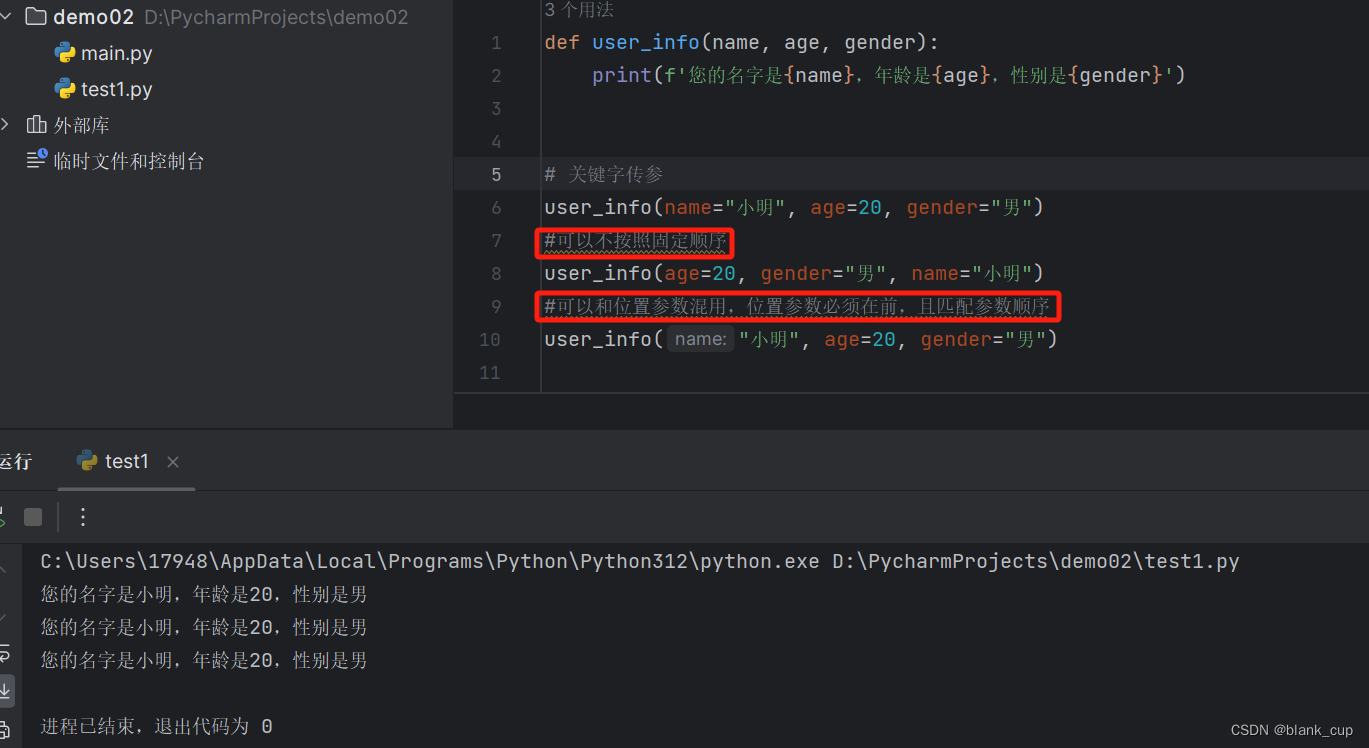Click the 运行 tool window label
Screen dimensions: 1369x748
click(14, 461)
